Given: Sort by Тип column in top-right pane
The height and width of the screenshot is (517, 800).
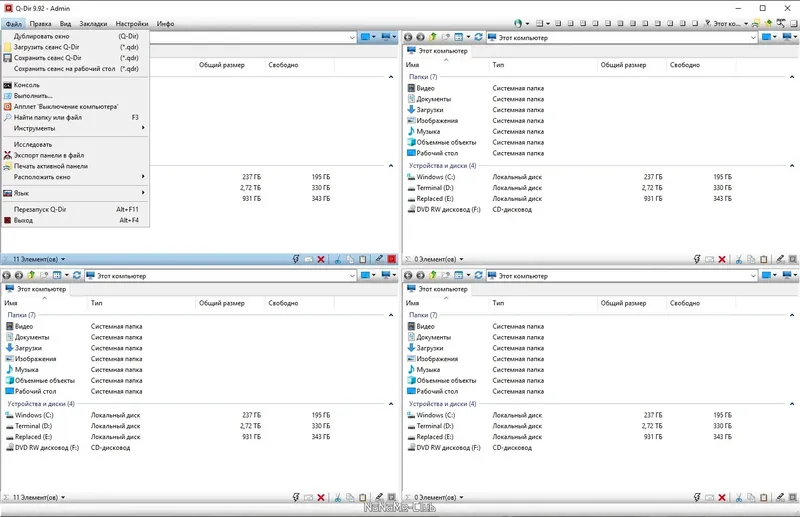Looking at the screenshot, I should pyautogui.click(x=543, y=65).
